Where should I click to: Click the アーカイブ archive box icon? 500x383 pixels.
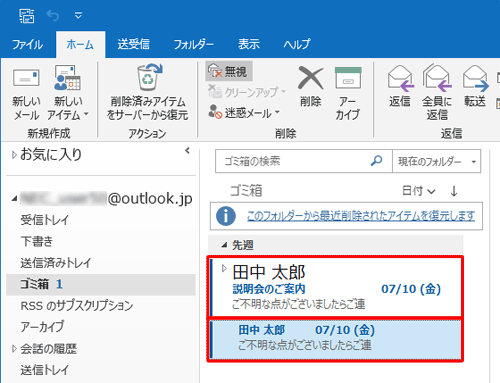click(x=348, y=78)
